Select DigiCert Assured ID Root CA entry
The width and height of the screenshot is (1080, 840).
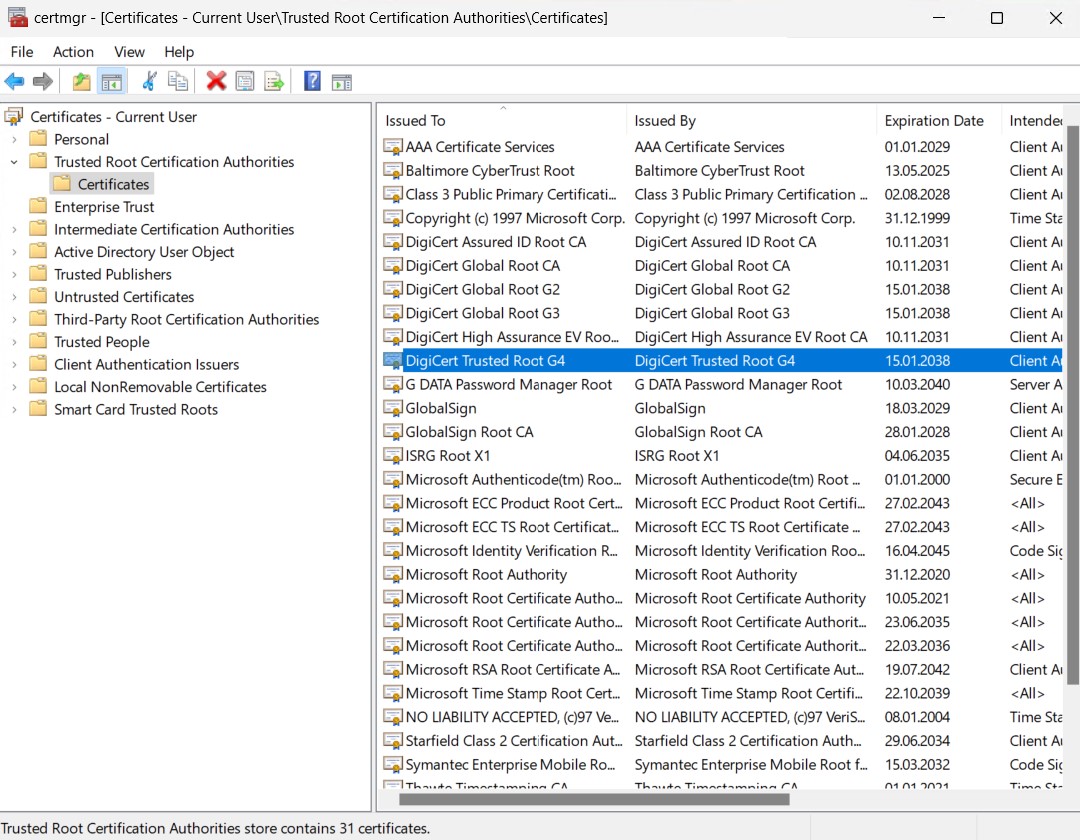[496, 242]
